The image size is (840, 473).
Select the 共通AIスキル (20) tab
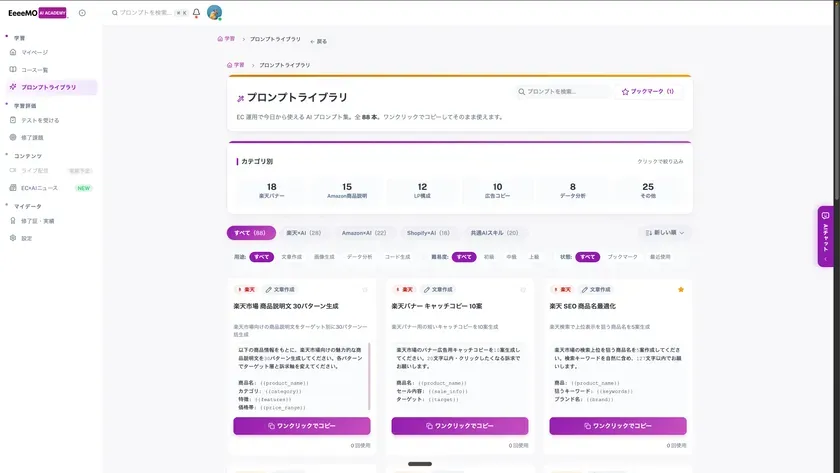coord(494,233)
